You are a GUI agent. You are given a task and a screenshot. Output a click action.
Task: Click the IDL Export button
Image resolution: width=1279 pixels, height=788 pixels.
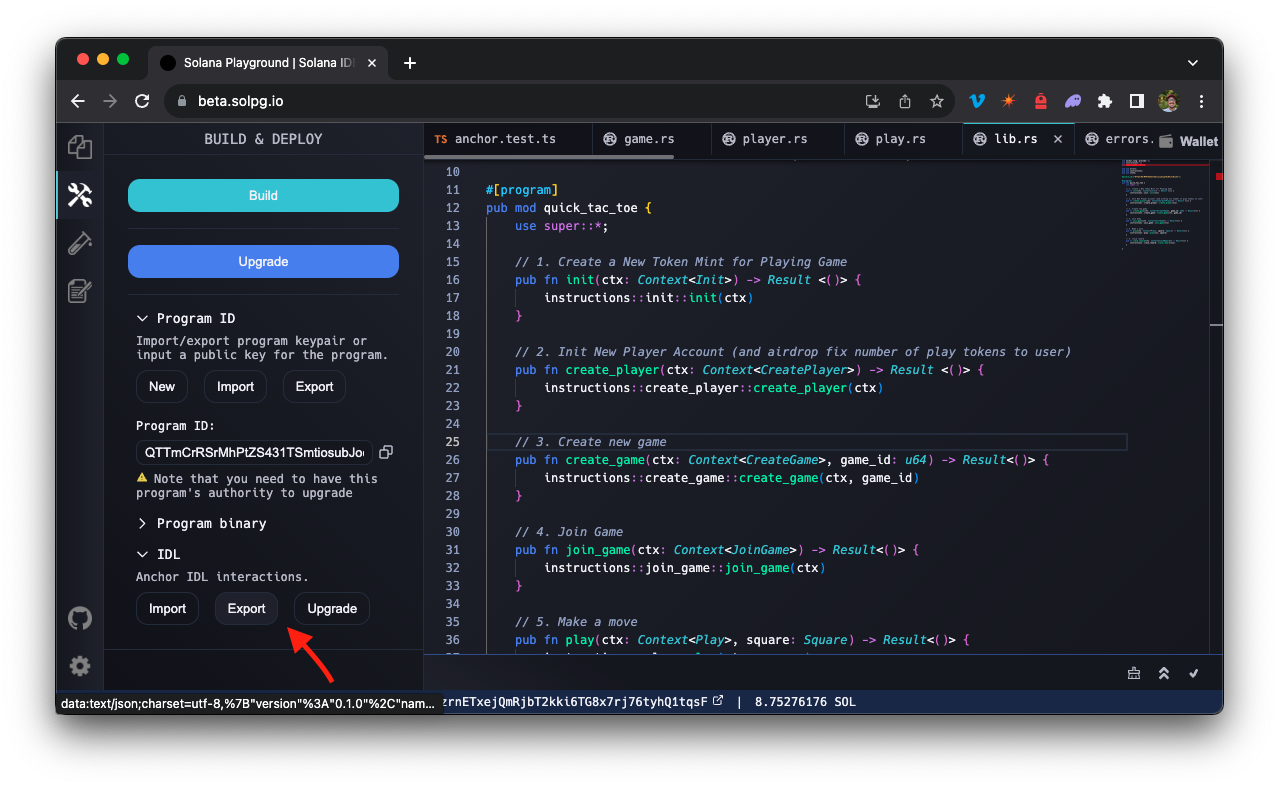coord(246,609)
